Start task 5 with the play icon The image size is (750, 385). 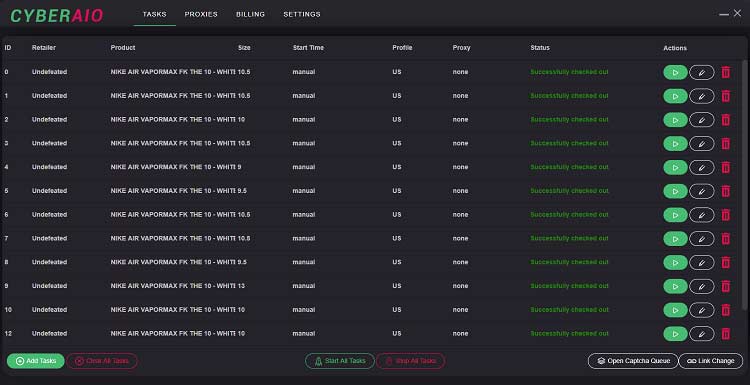675,191
